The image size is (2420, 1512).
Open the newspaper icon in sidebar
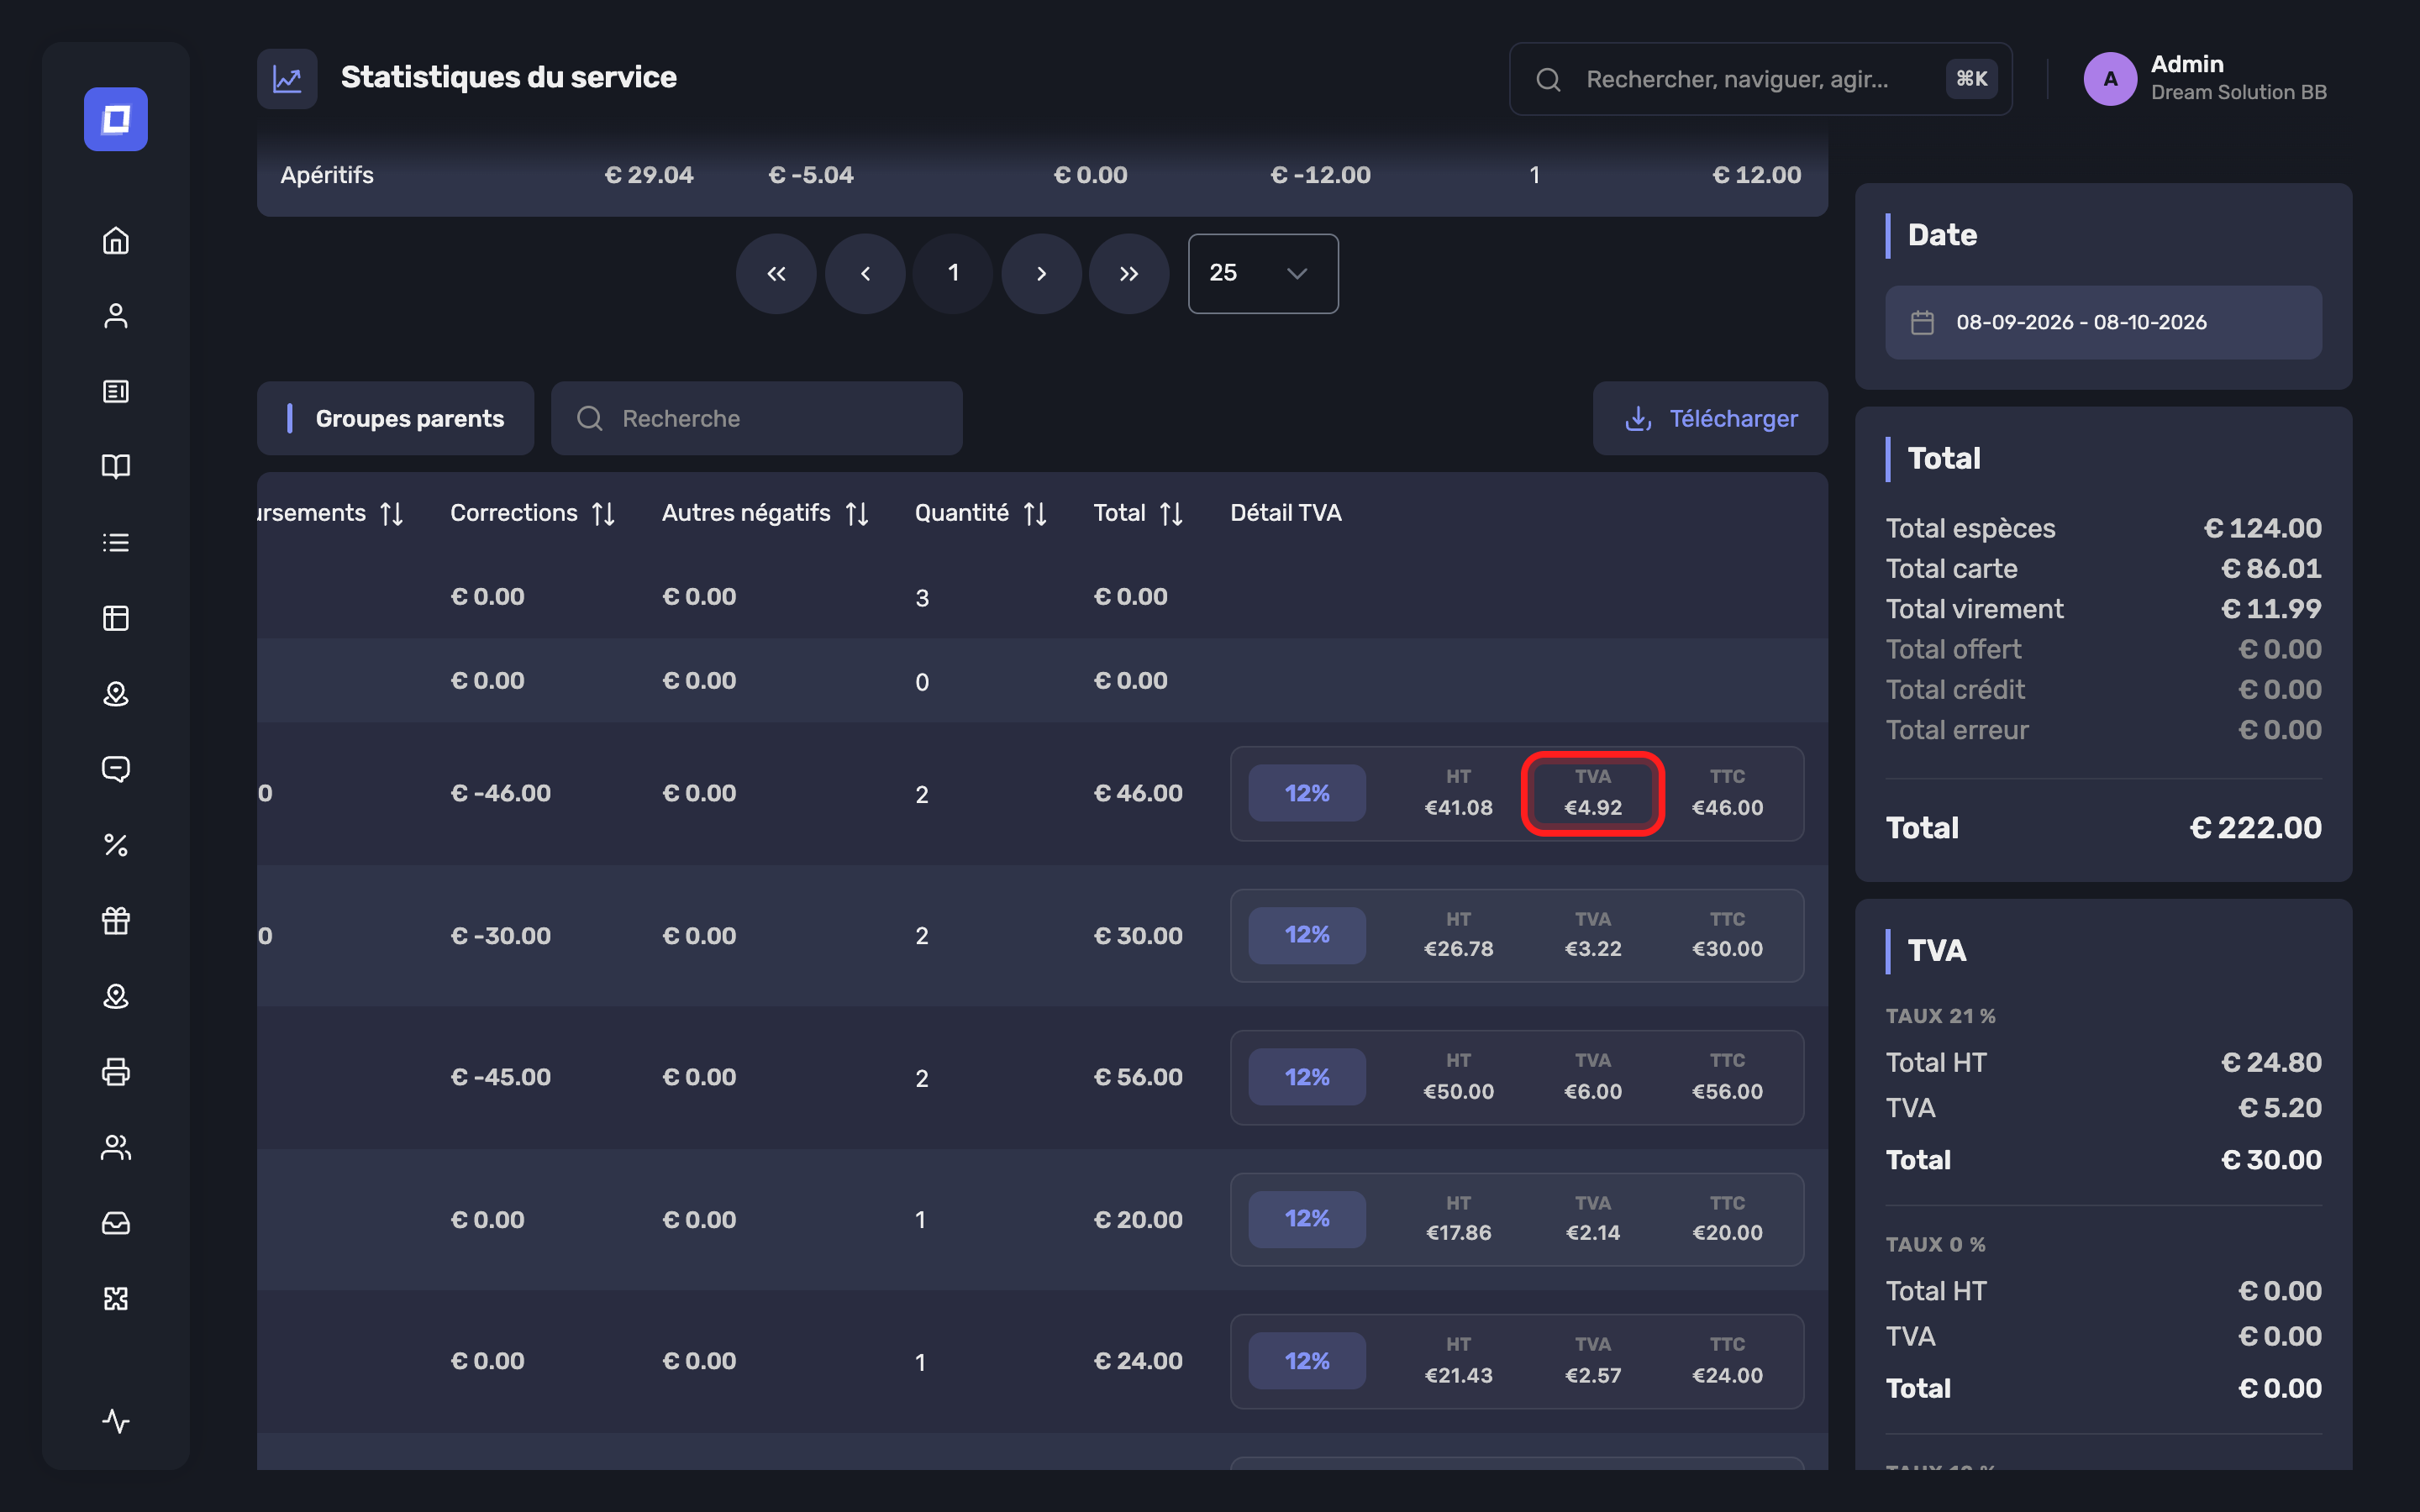(116, 391)
